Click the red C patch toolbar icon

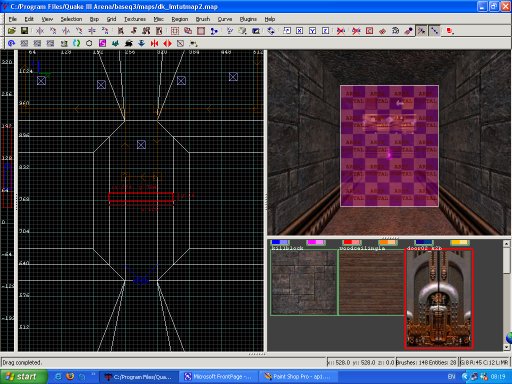coord(369,31)
